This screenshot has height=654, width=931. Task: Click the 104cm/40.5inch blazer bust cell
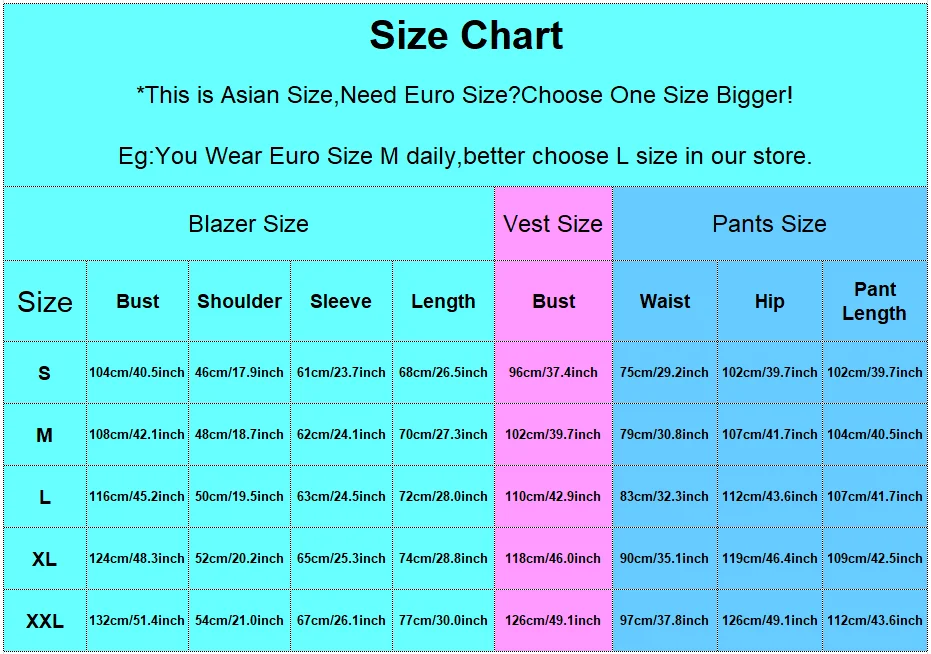pyautogui.click(x=137, y=372)
